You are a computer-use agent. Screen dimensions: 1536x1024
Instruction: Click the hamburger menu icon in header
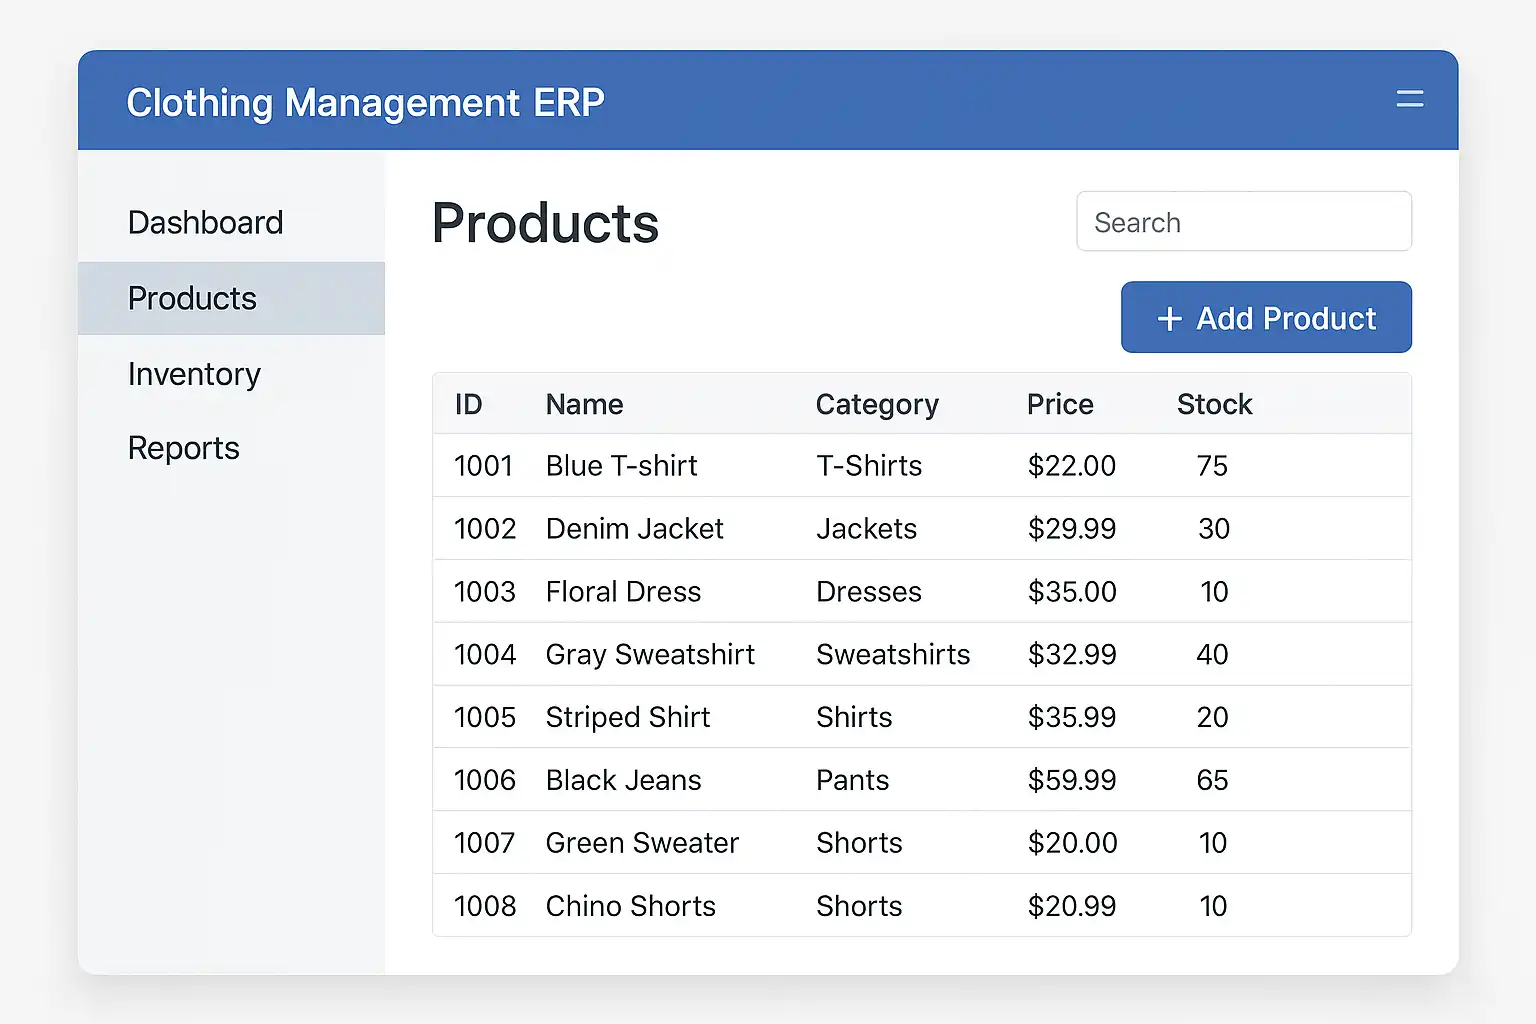pos(1409,99)
